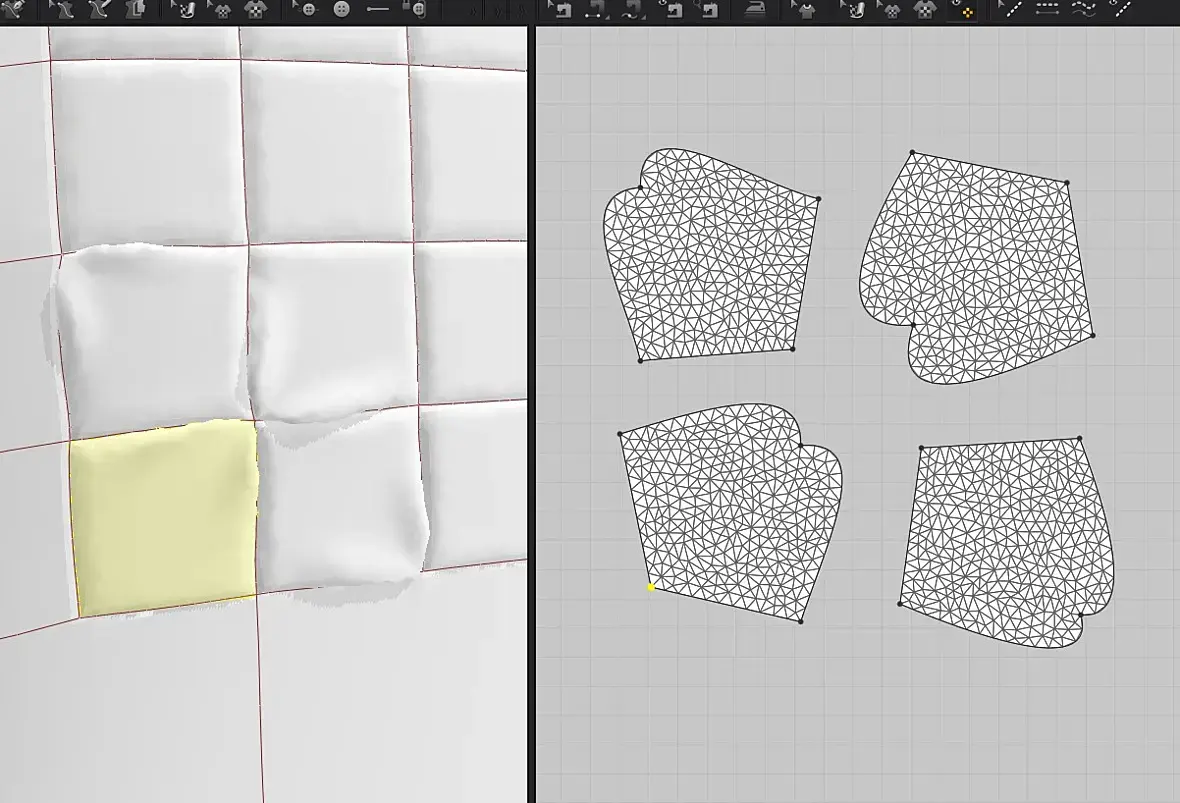Screen dimensions: 1180x803
Task: Select the buttonhole tool
Action: 378,9
